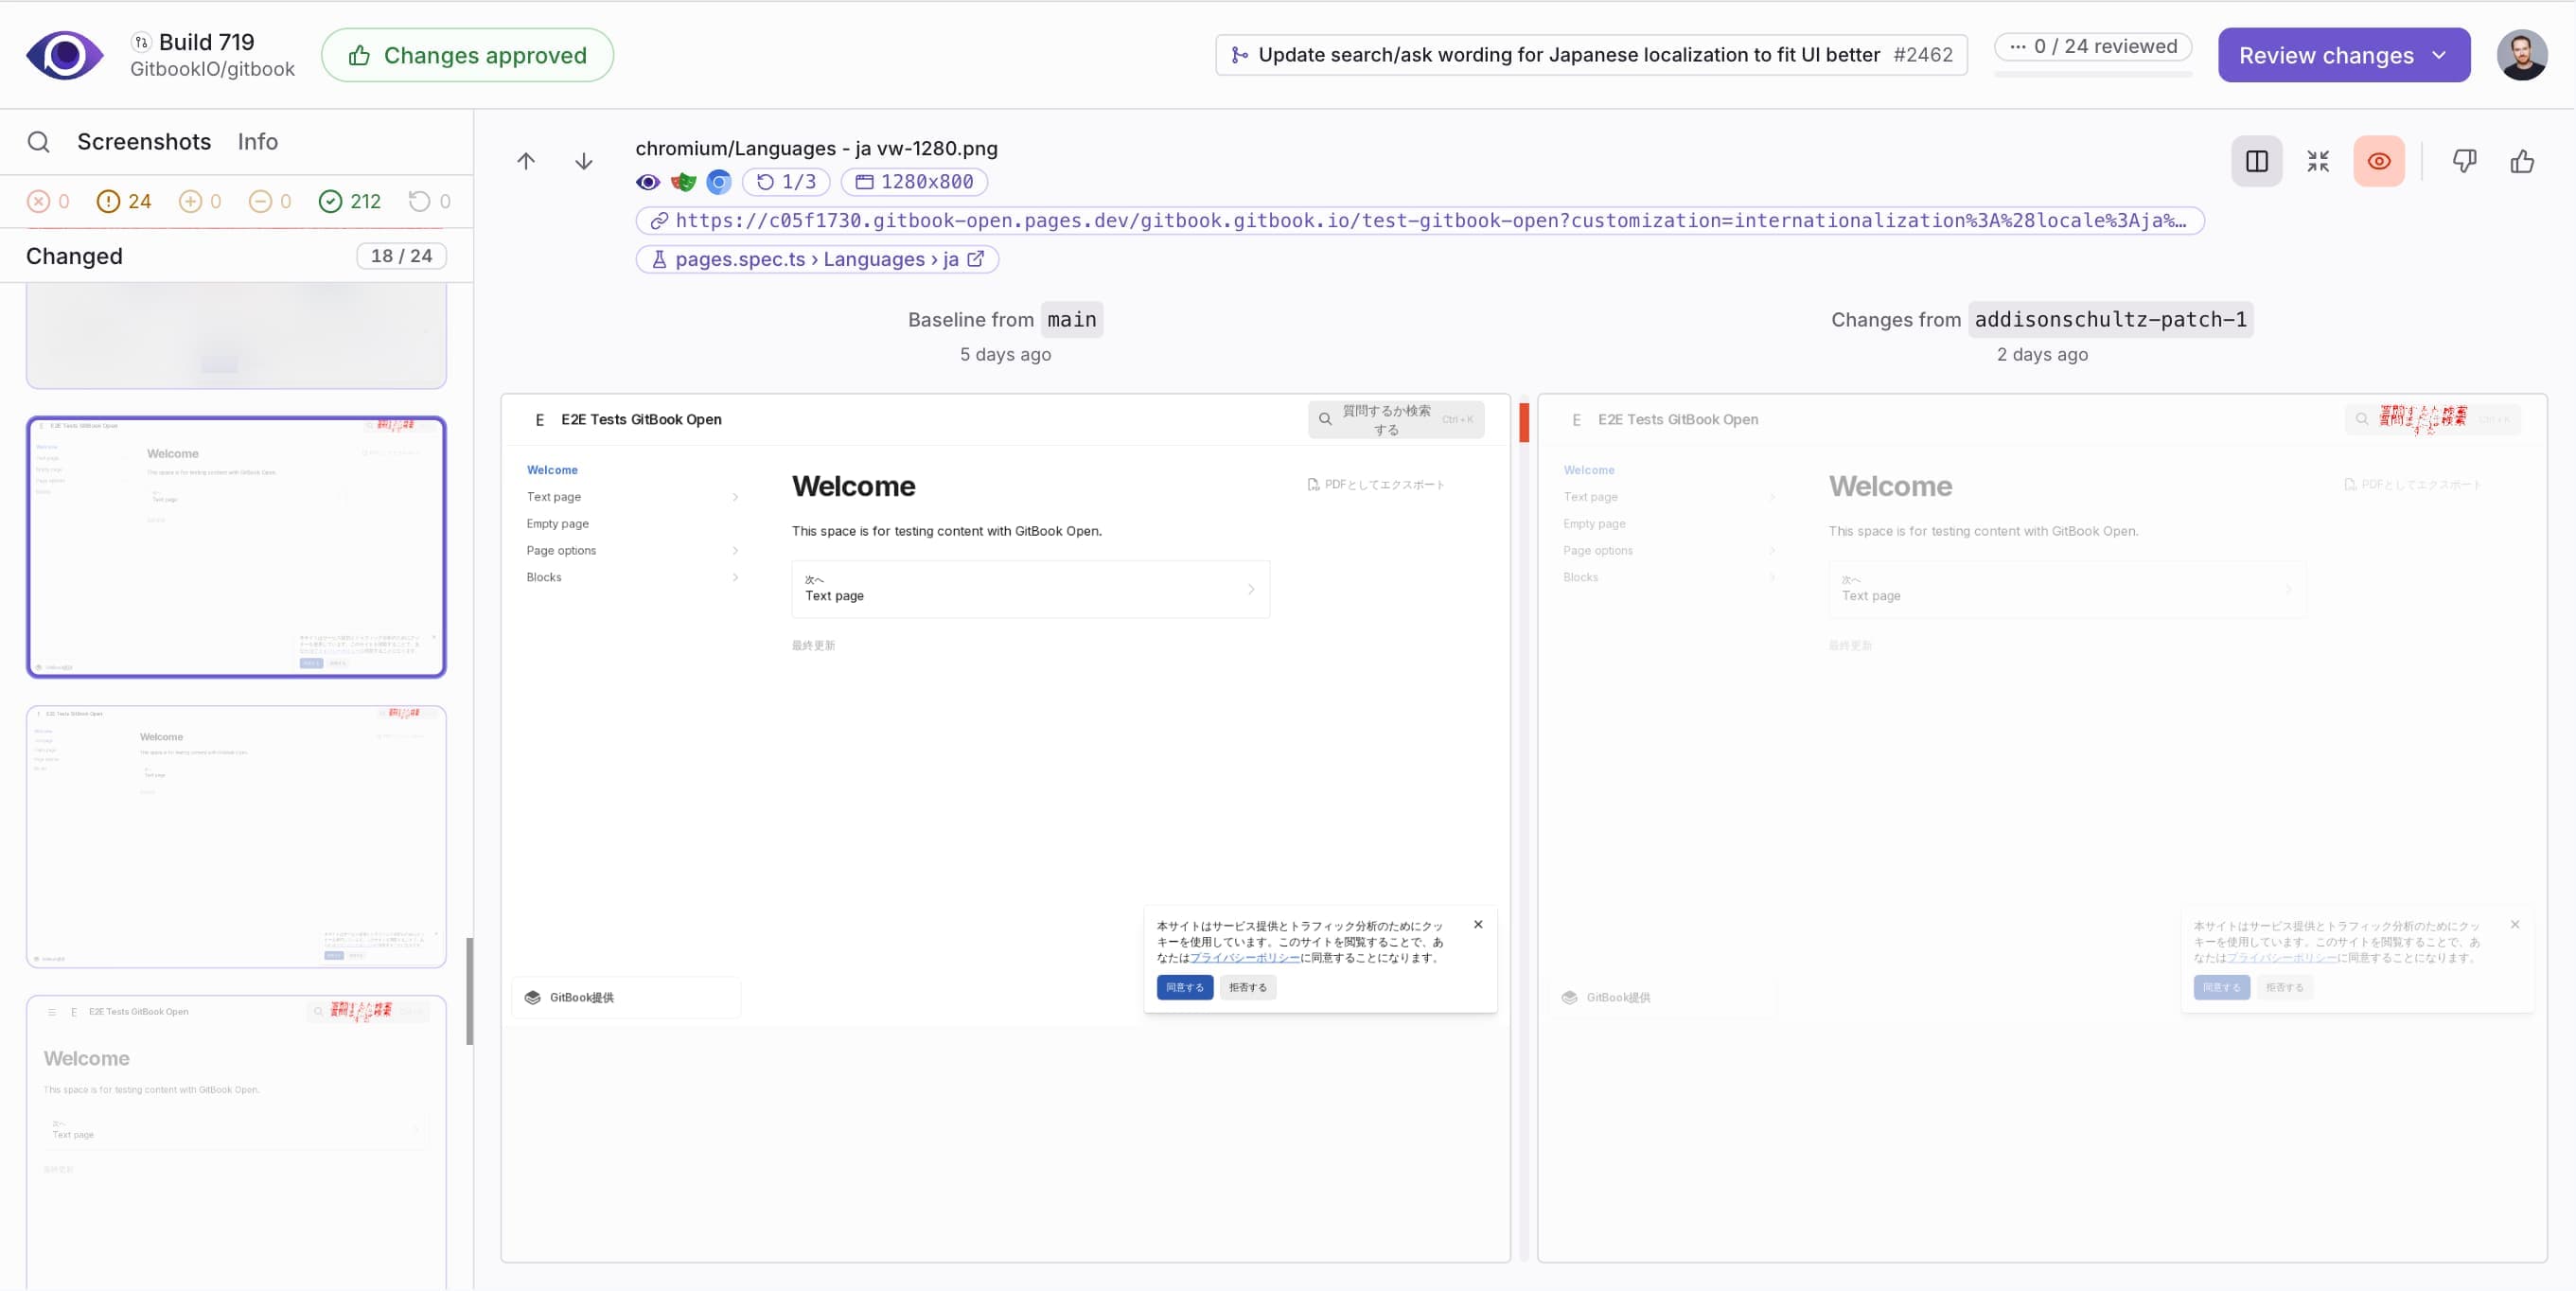2576x1291 pixels.
Task: Toggle the red changes overlay eye
Action: point(2379,161)
